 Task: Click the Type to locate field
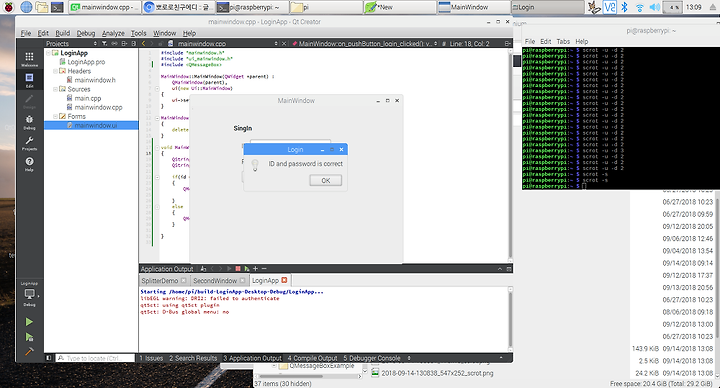click(x=96, y=358)
